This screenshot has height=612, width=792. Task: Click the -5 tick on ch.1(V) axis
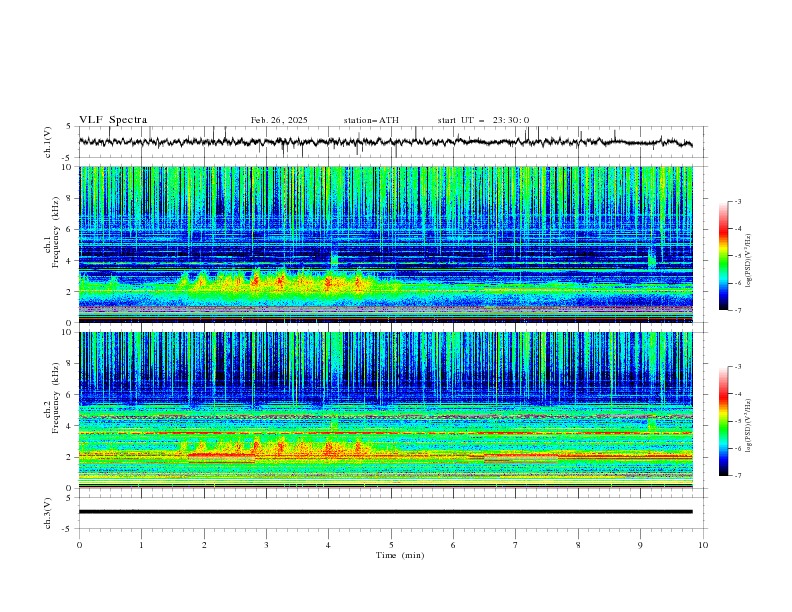[67, 158]
